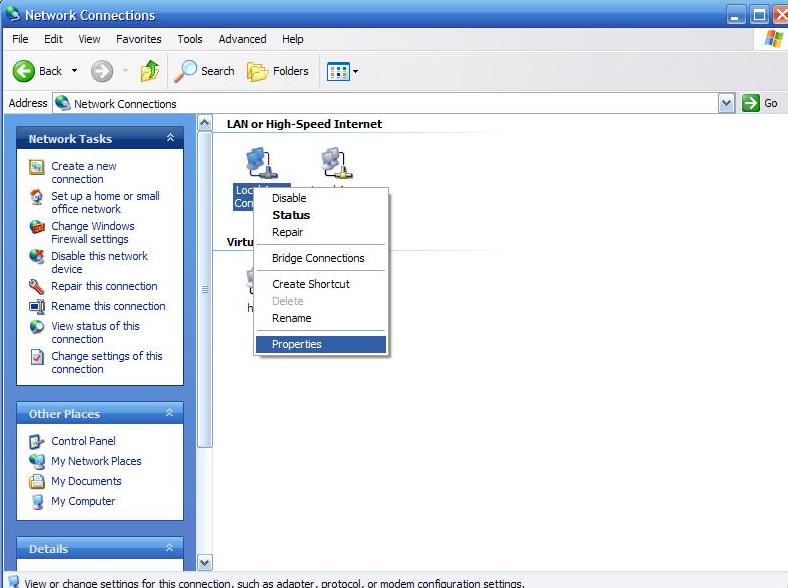Choose Bridge Connections in the context menu

(321, 258)
